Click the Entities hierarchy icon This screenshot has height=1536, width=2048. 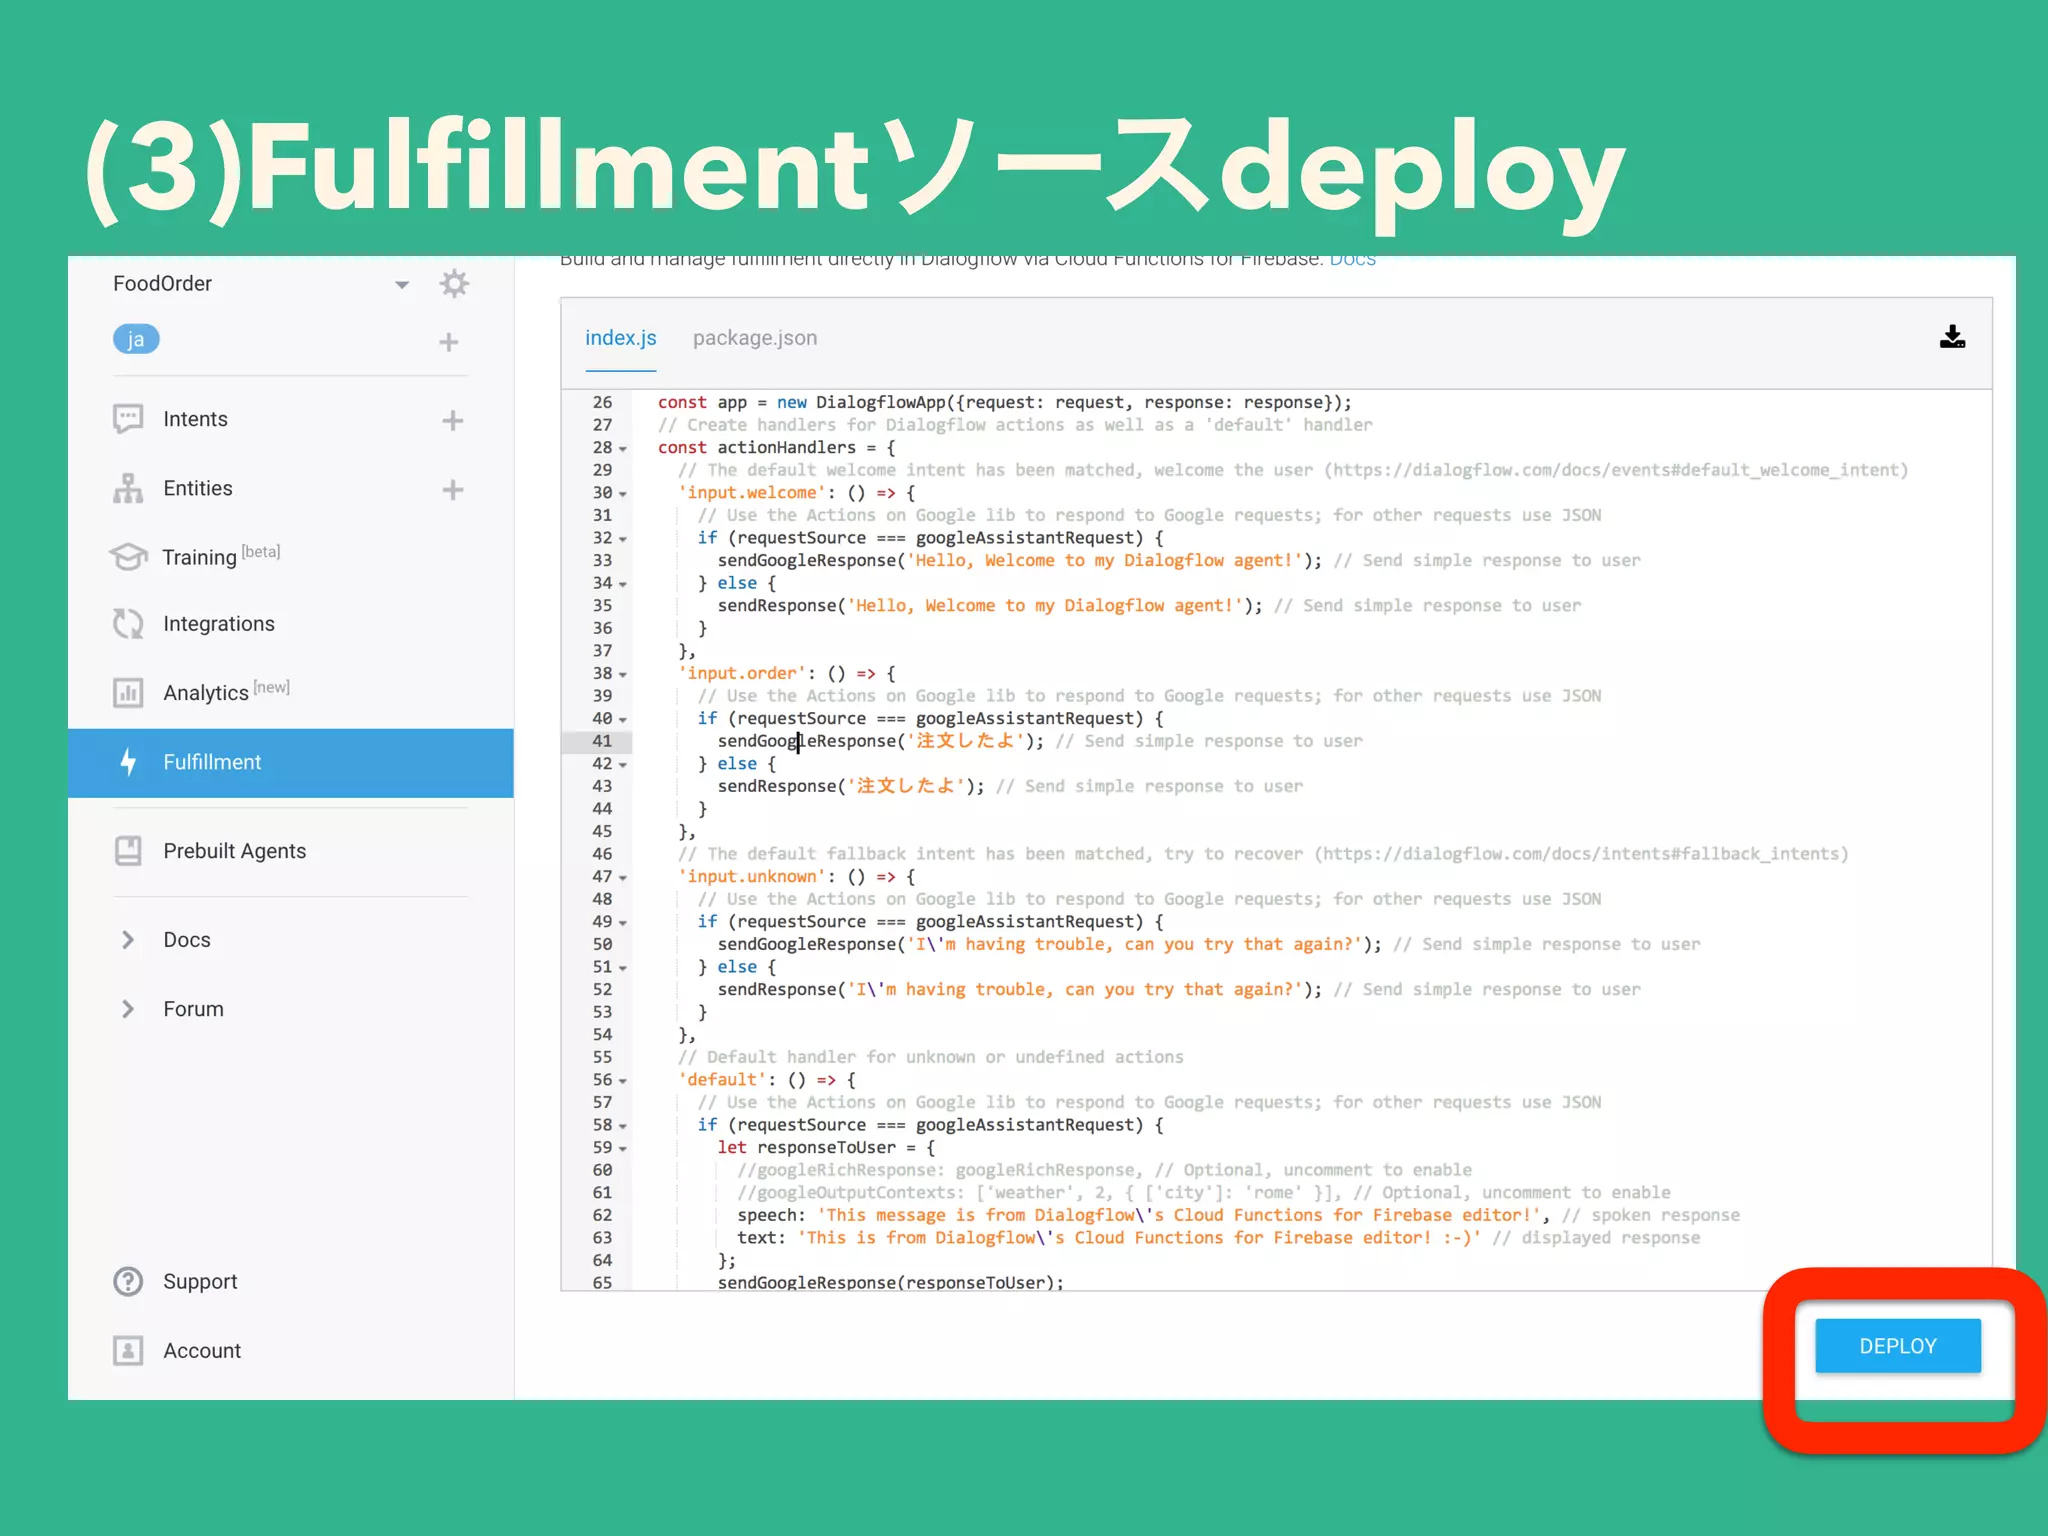click(x=128, y=488)
